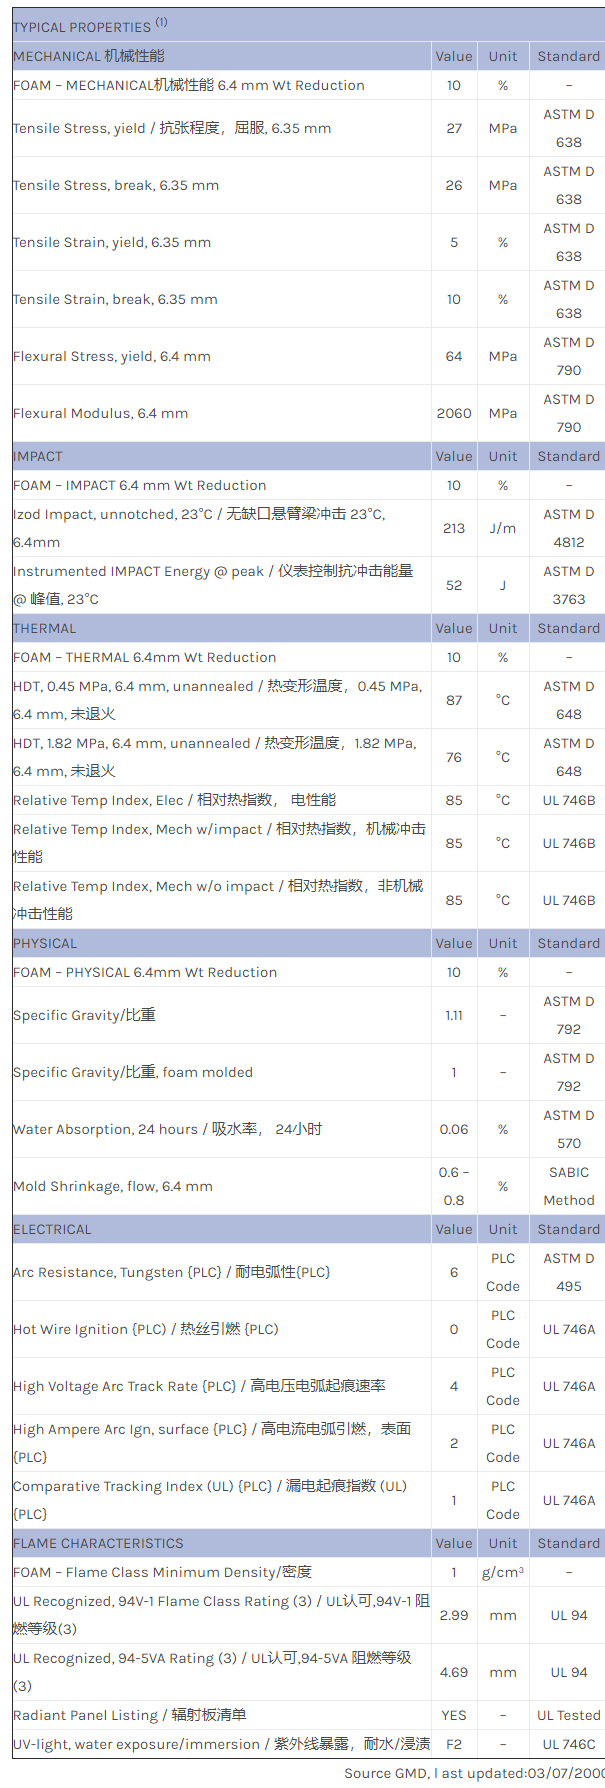The width and height of the screenshot is (605, 1788).
Task: Select the IMPACT section header
Action: click(38, 456)
